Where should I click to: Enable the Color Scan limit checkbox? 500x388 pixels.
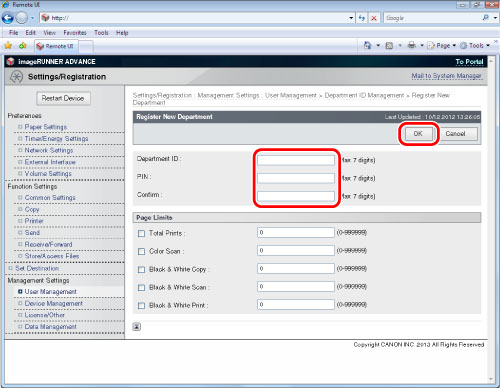pyautogui.click(x=141, y=251)
